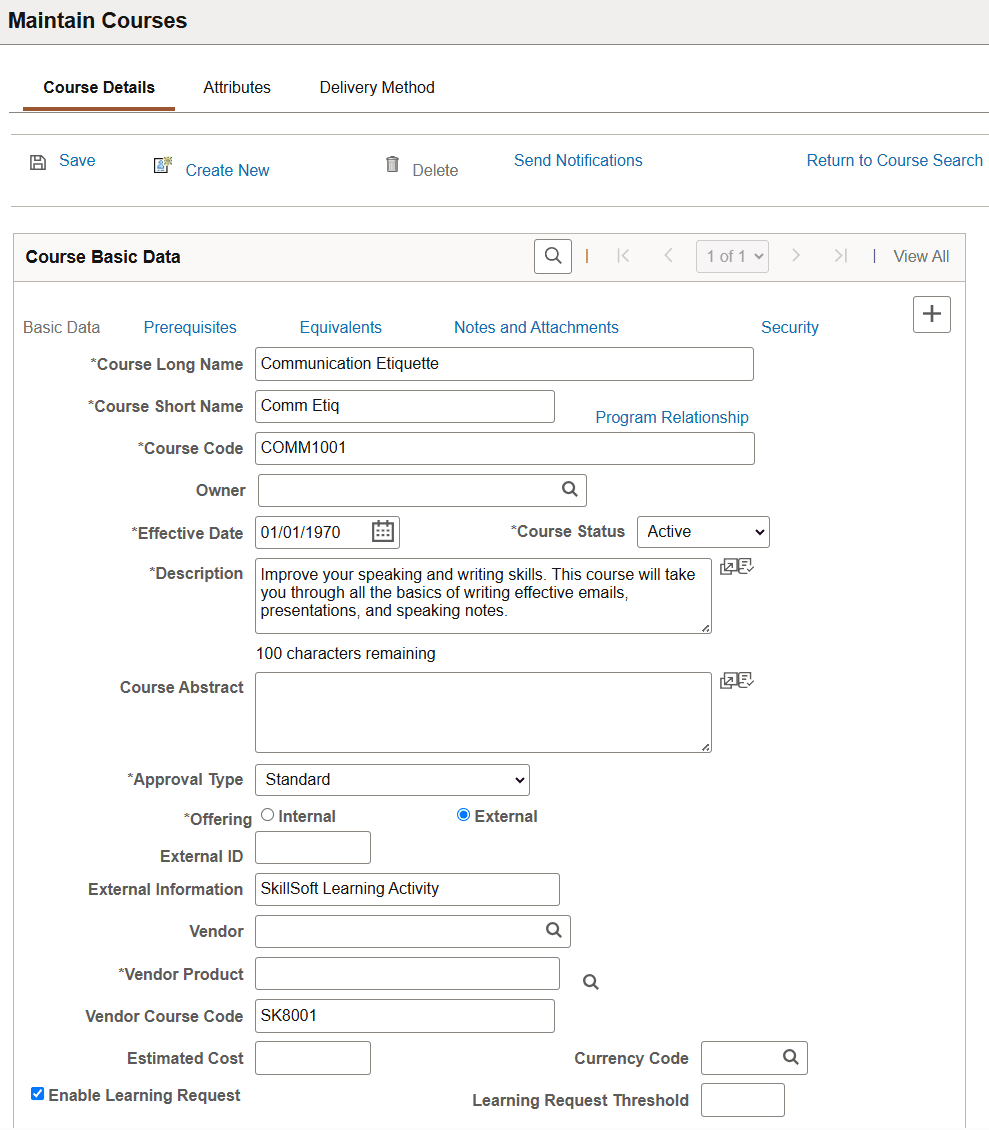The width and height of the screenshot is (989, 1130).
Task: Open Security sub-tab
Action: click(x=790, y=327)
